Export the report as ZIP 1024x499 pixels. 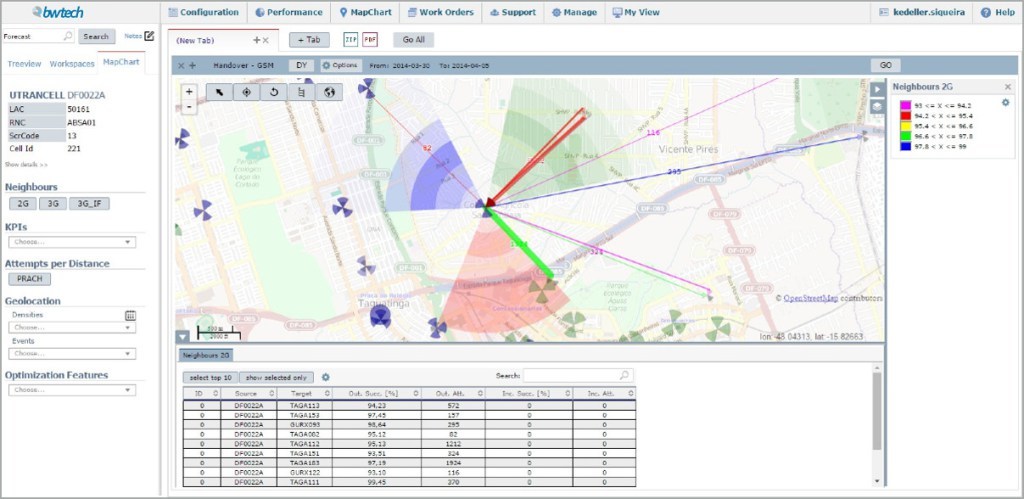pos(350,40)
